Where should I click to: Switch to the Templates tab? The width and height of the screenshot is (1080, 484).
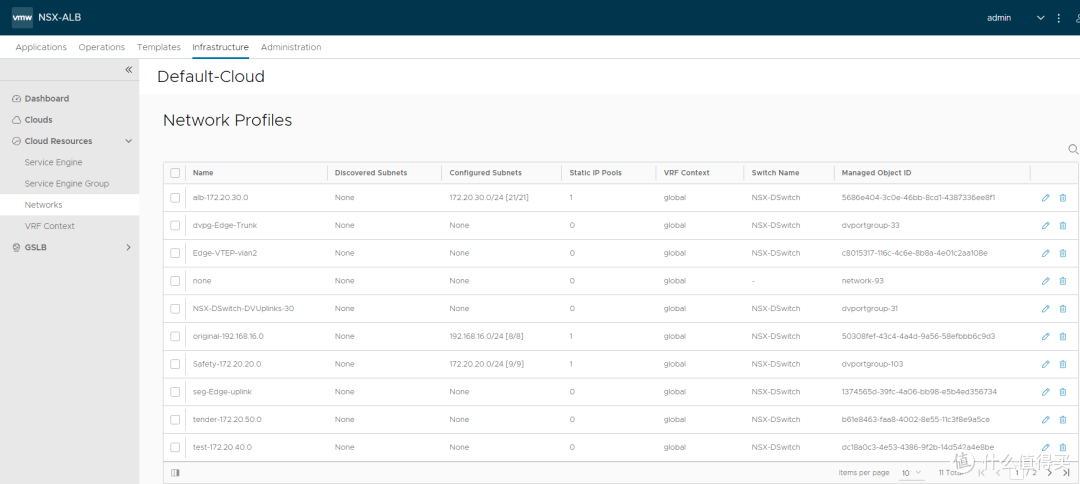click(x=159, y=47)
